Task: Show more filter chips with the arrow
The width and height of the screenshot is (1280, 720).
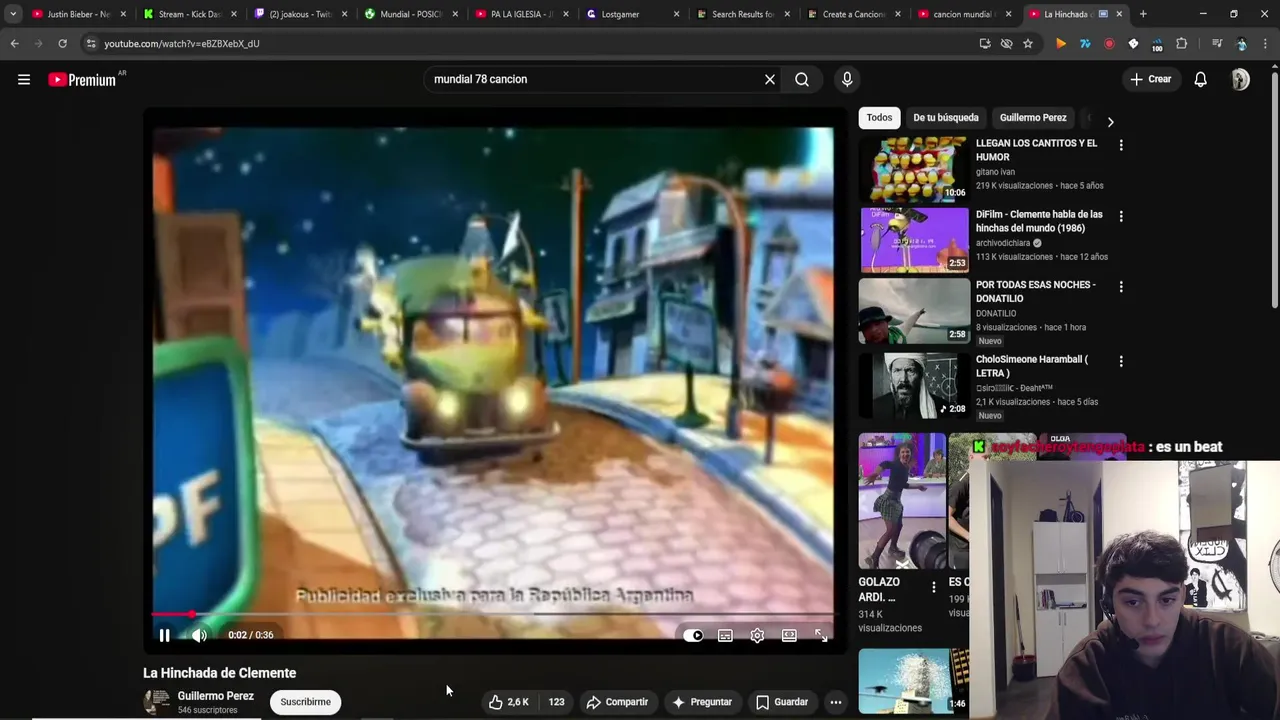Action: [x=1110, y=122]
